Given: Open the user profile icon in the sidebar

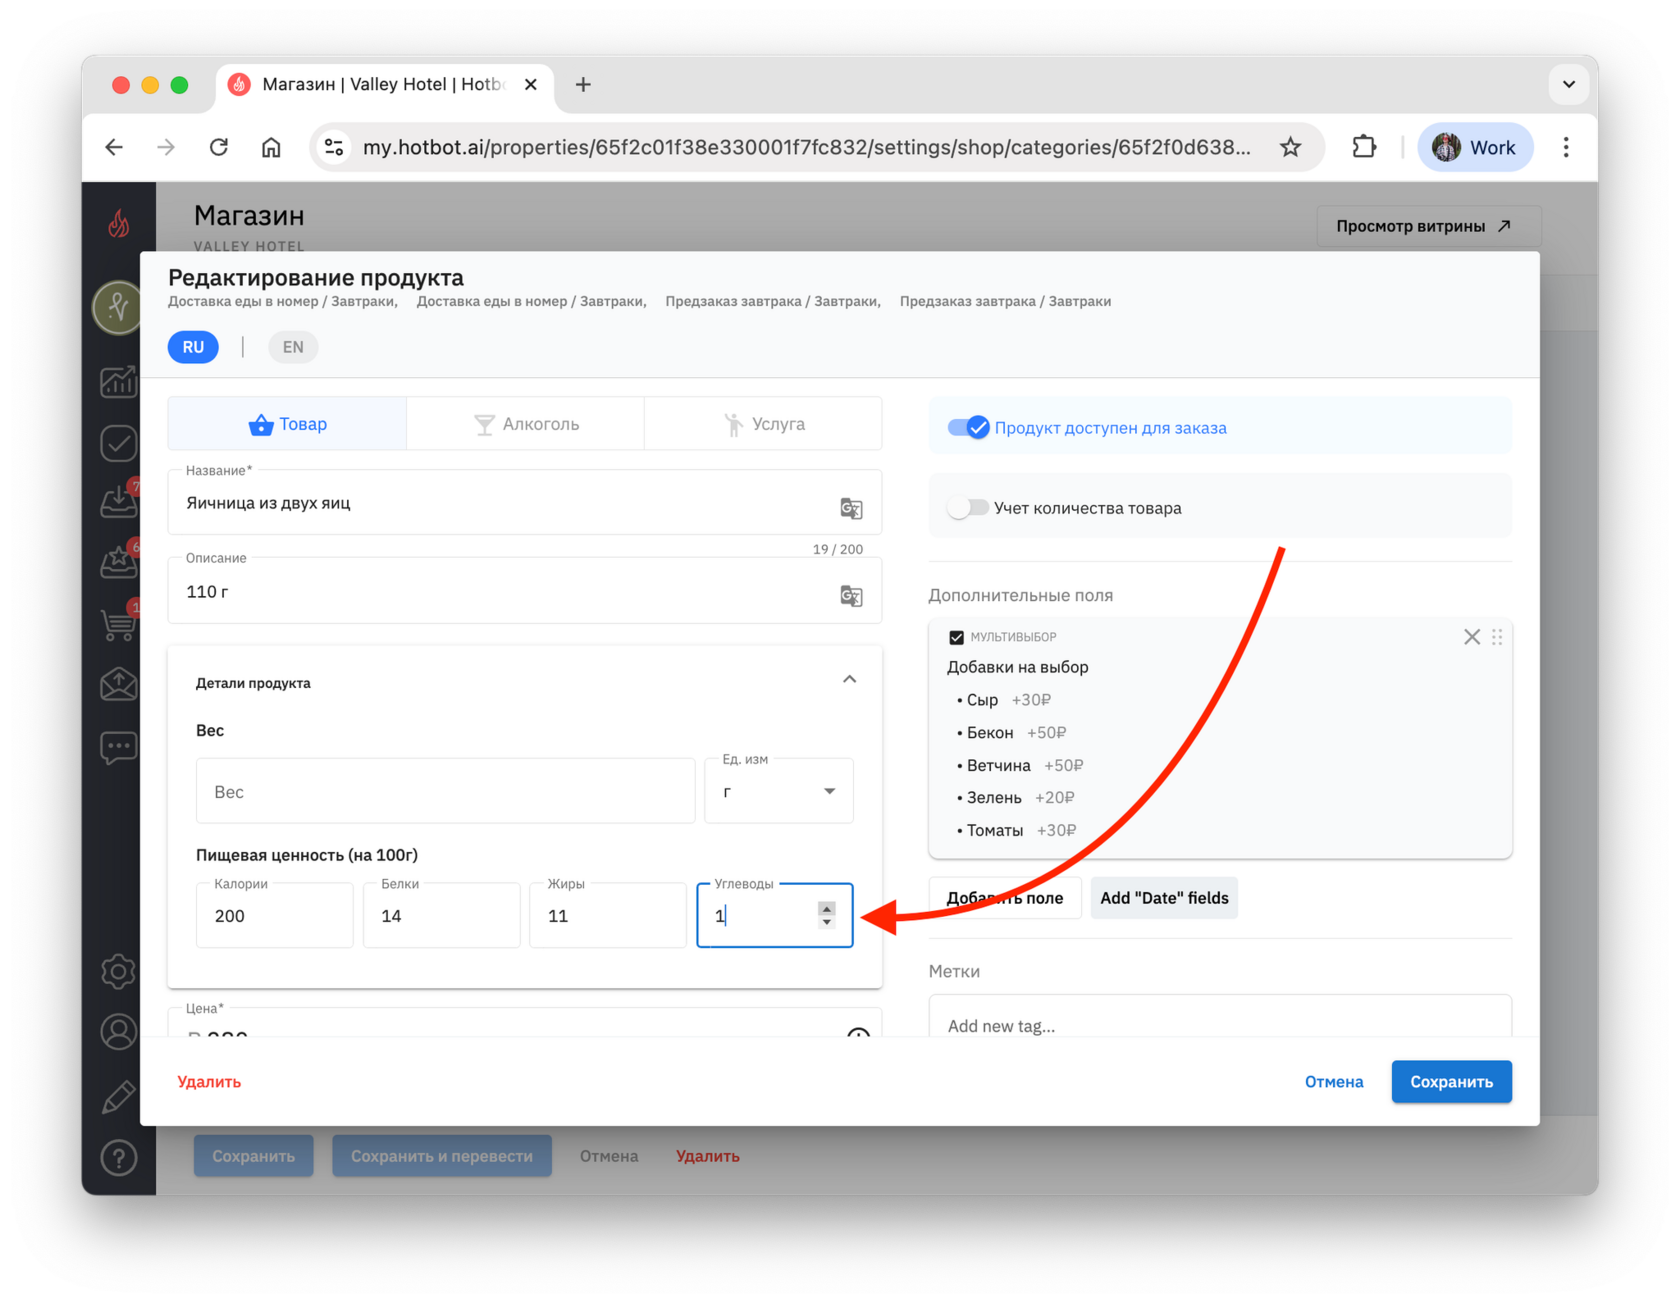Looking at the screenshot, I should coord(118,1032).
